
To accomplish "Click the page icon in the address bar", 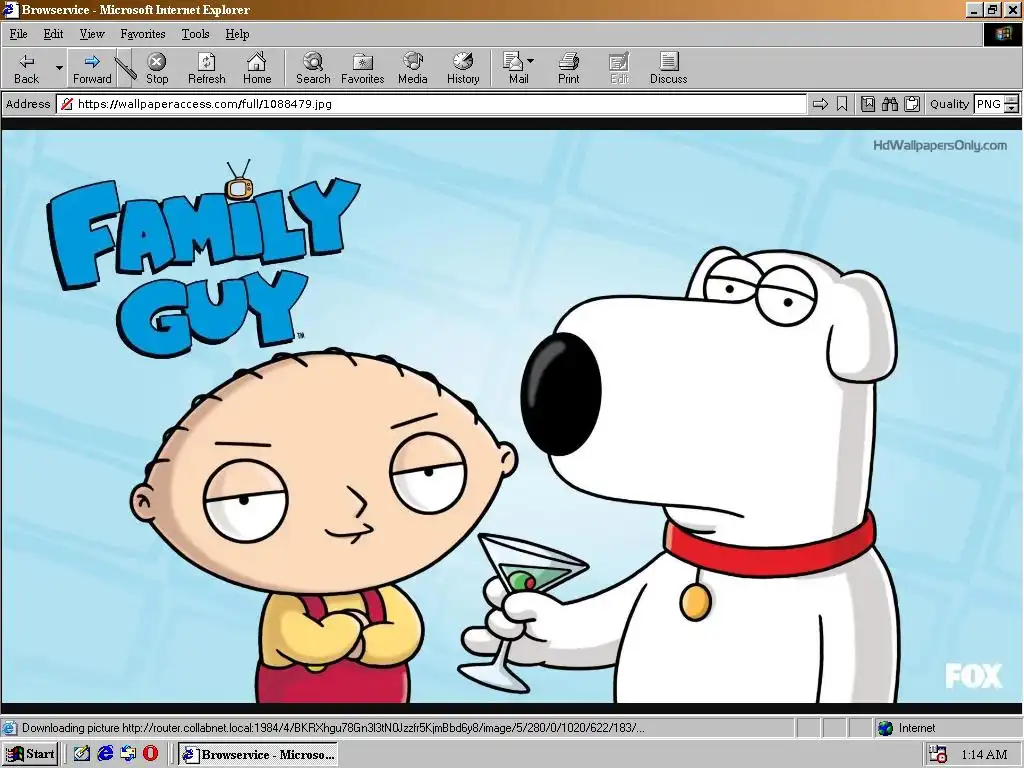I will click(x=66, y=104).
